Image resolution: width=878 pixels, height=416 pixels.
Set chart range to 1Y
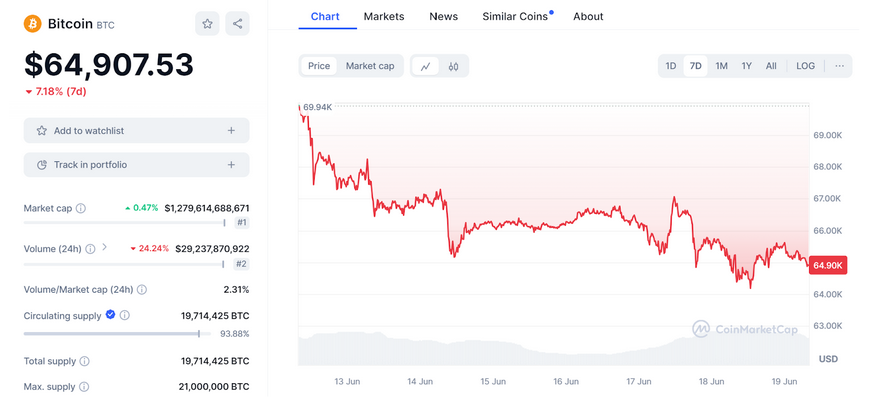746,66
